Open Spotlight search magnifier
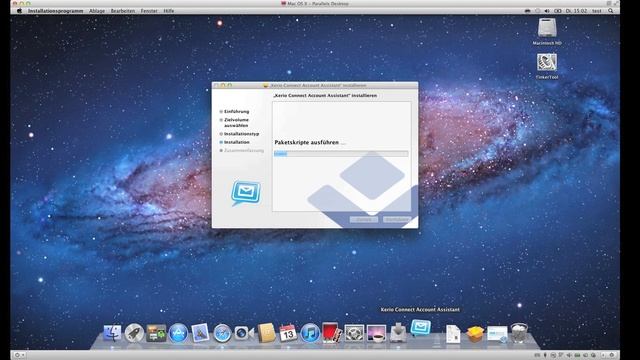 tap(611, 11)
